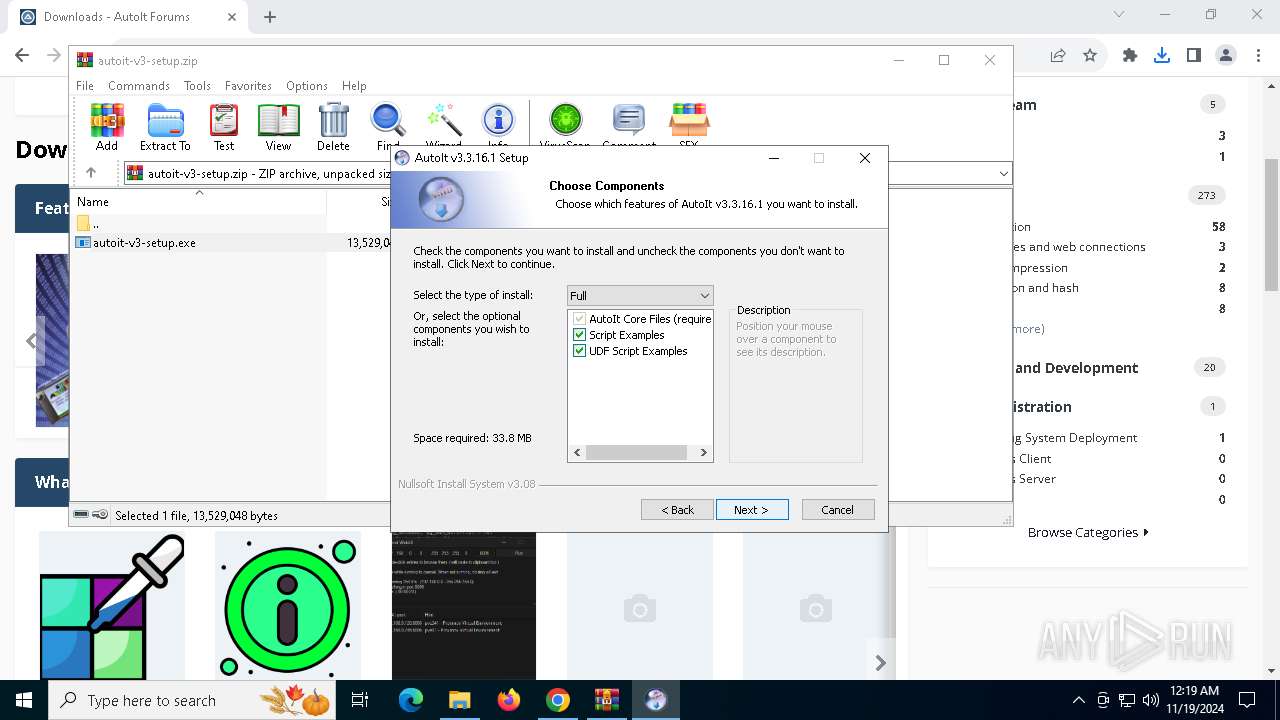Open a new Chrome tab
The height and width of the screenshot is (720, 1280).
click(x=270, y=17)
